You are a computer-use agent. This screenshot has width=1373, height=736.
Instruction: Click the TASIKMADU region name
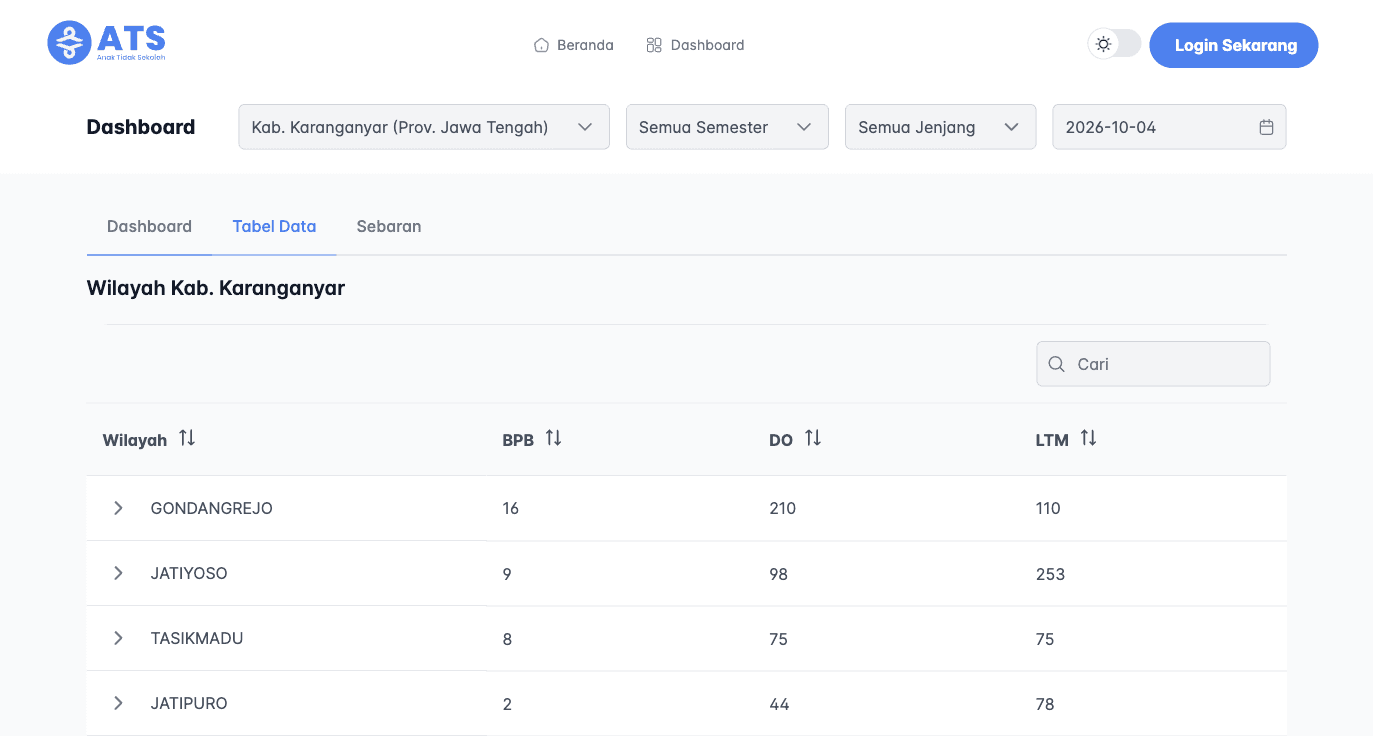point(197,638)
